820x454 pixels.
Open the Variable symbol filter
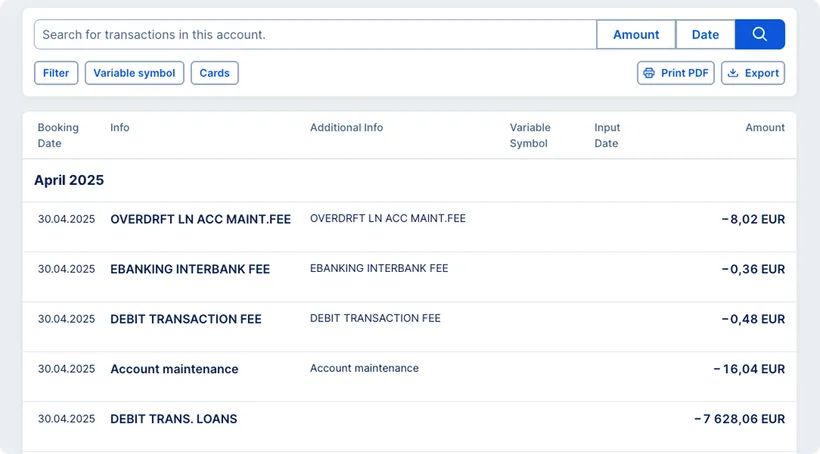coord(134,73)
